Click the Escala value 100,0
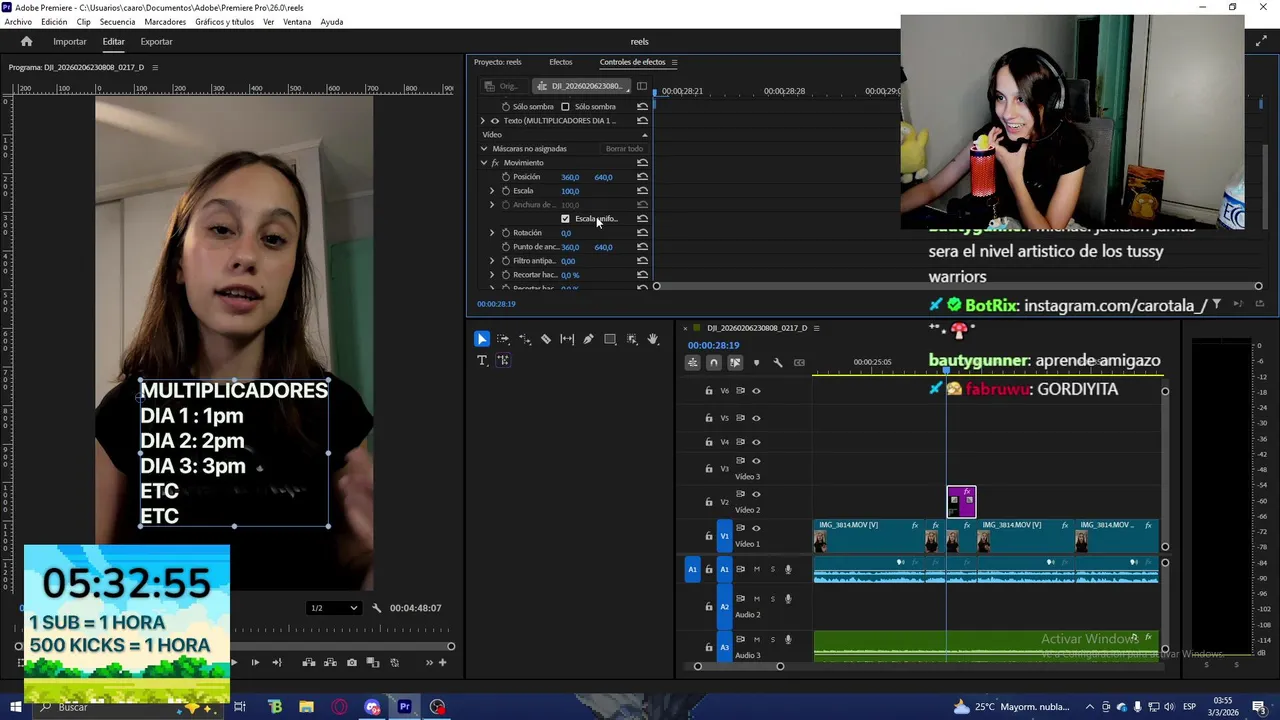 tap(570, 191)
